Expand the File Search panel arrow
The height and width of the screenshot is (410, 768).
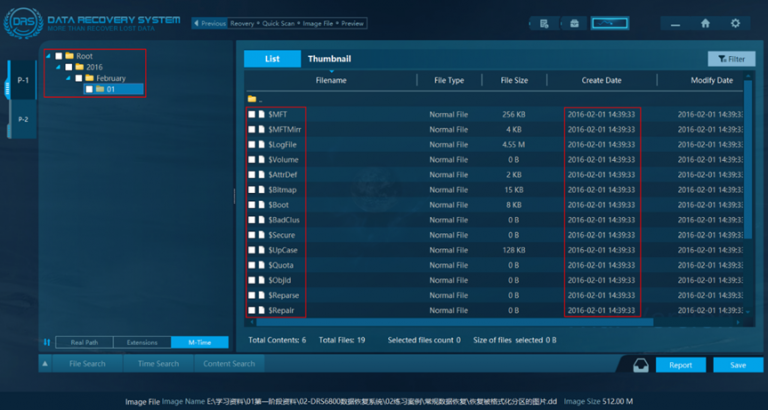click(x=45, y=363)
